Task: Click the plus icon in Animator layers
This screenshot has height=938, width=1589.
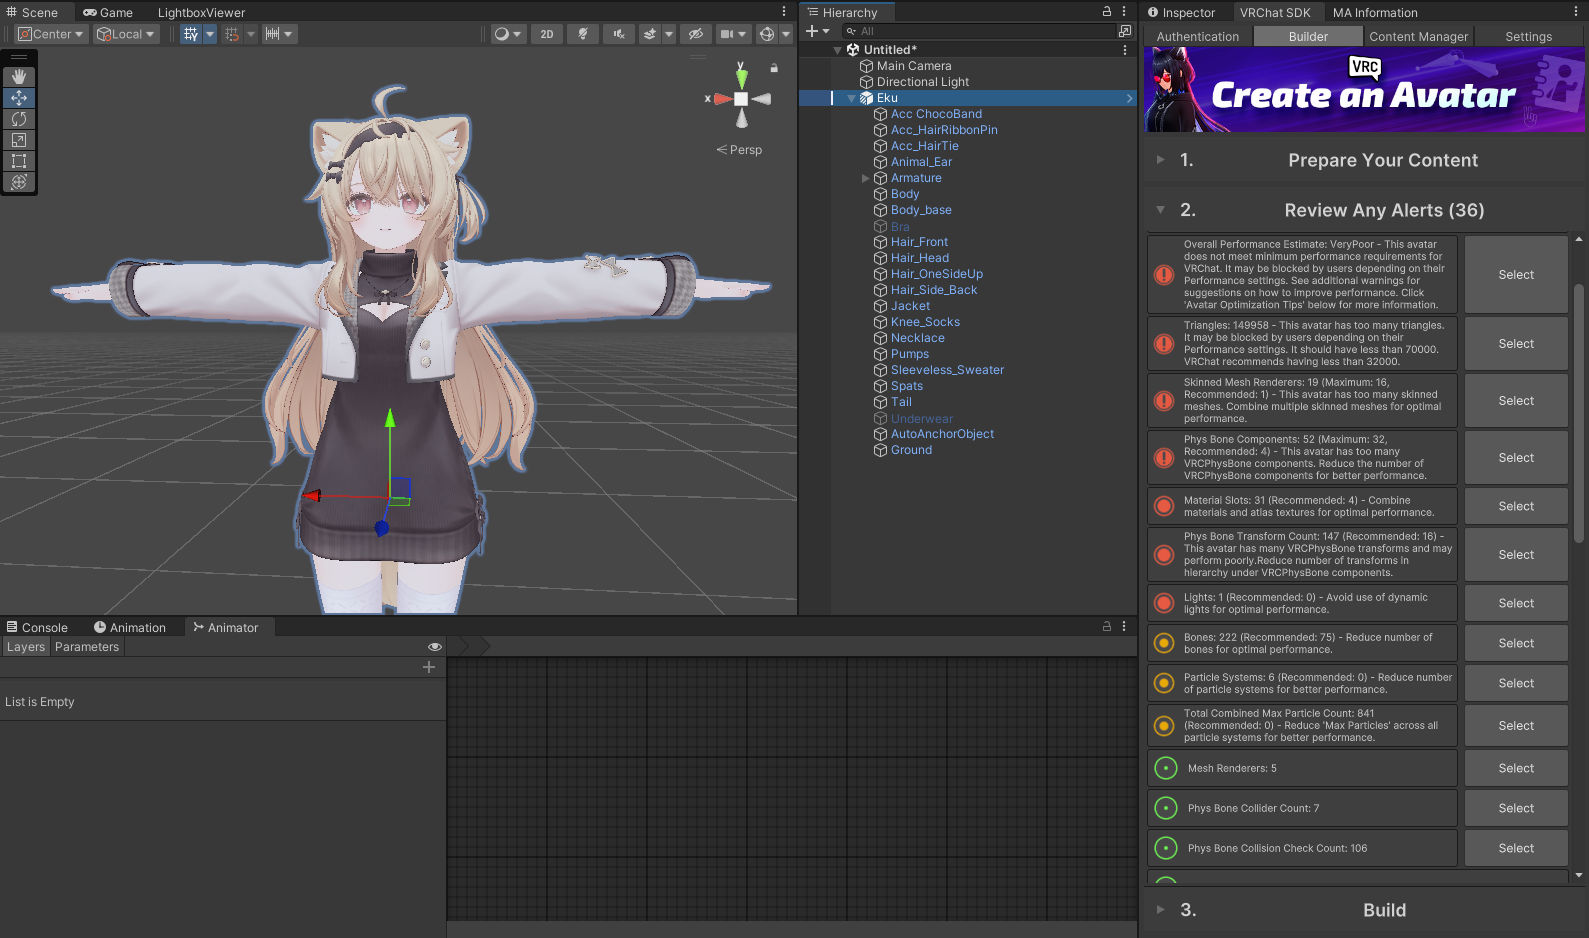Action: (x=429, y=667)
